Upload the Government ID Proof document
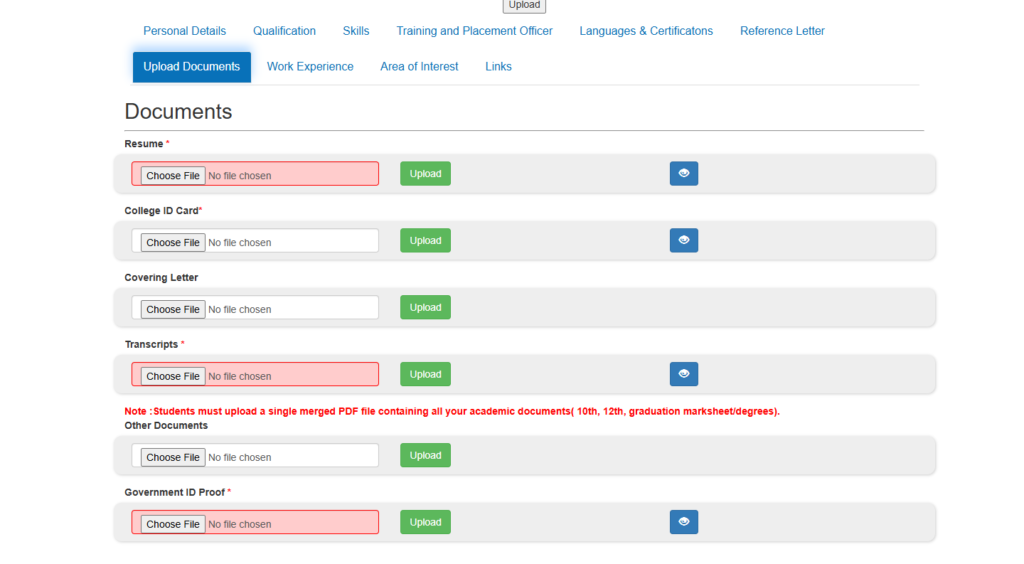 point(425,522)
